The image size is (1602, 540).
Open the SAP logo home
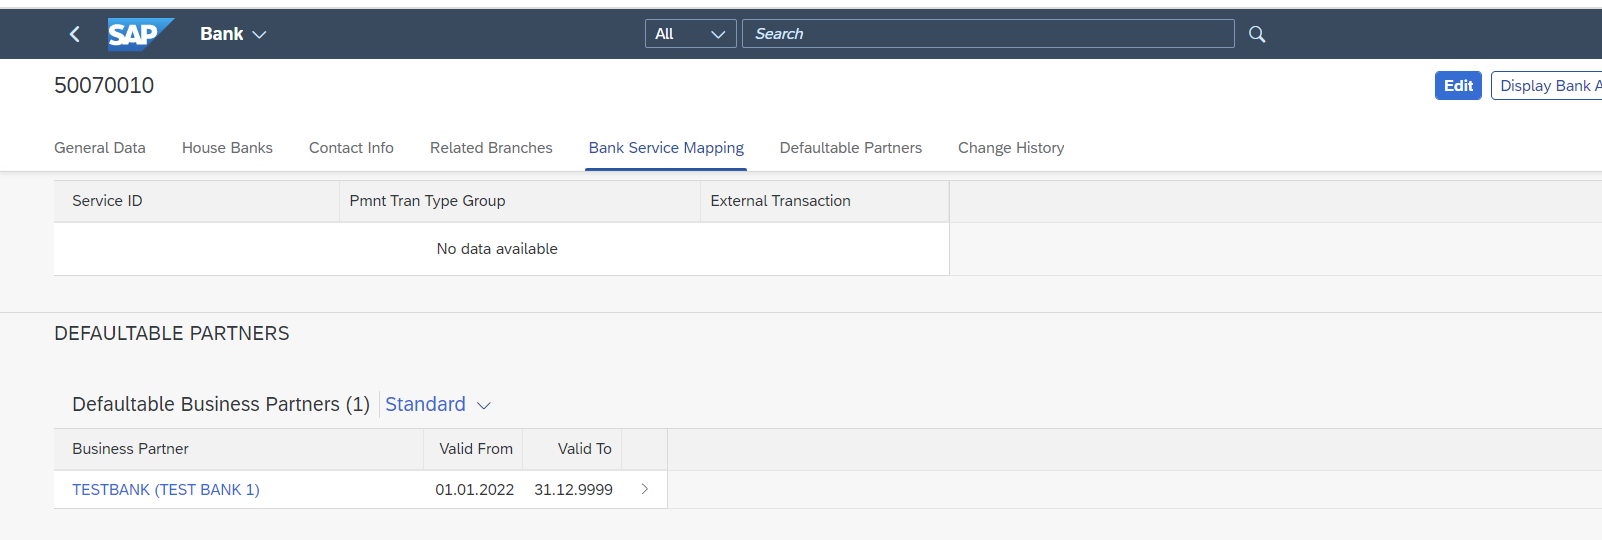(x=140, y=34)
